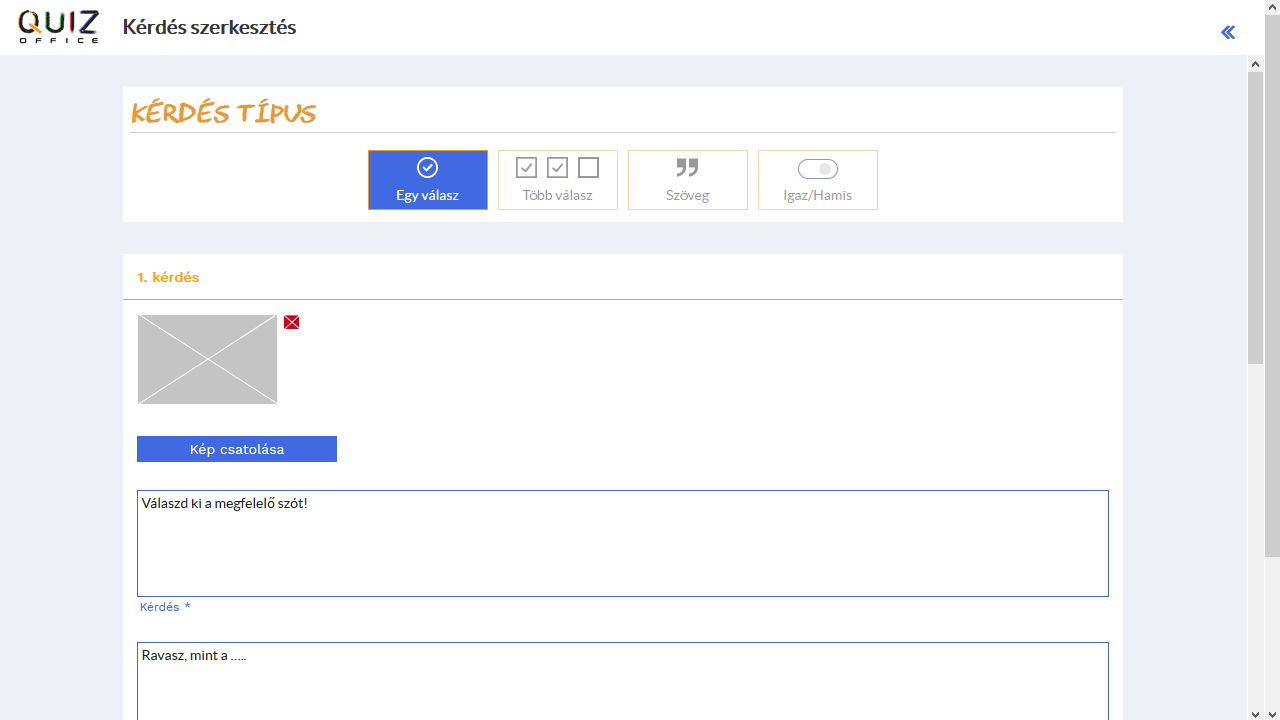The width and height of the screenshot is (1280, 720).
Task: Click the 1. kérdés section header
Action: (x=168, y=277)
